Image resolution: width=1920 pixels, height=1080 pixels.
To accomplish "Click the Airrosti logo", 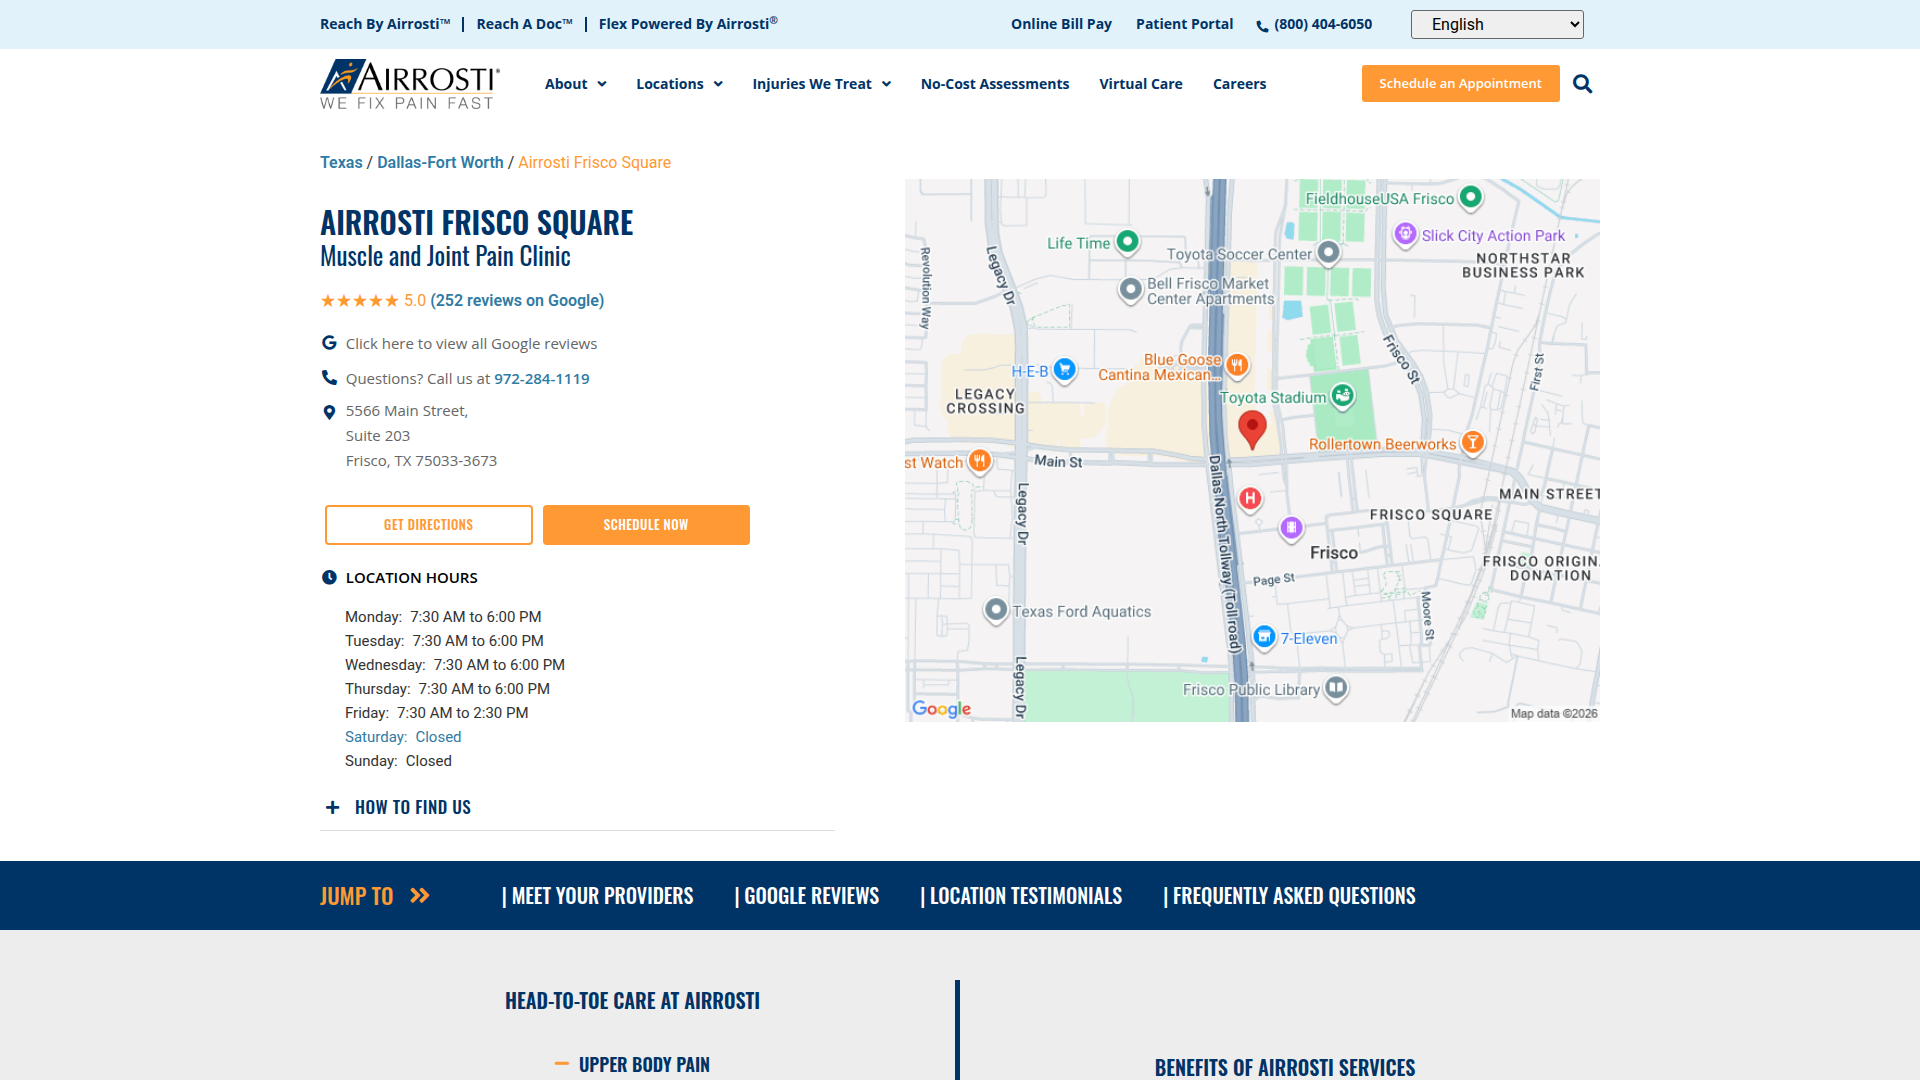I will [x=410, y=84].
